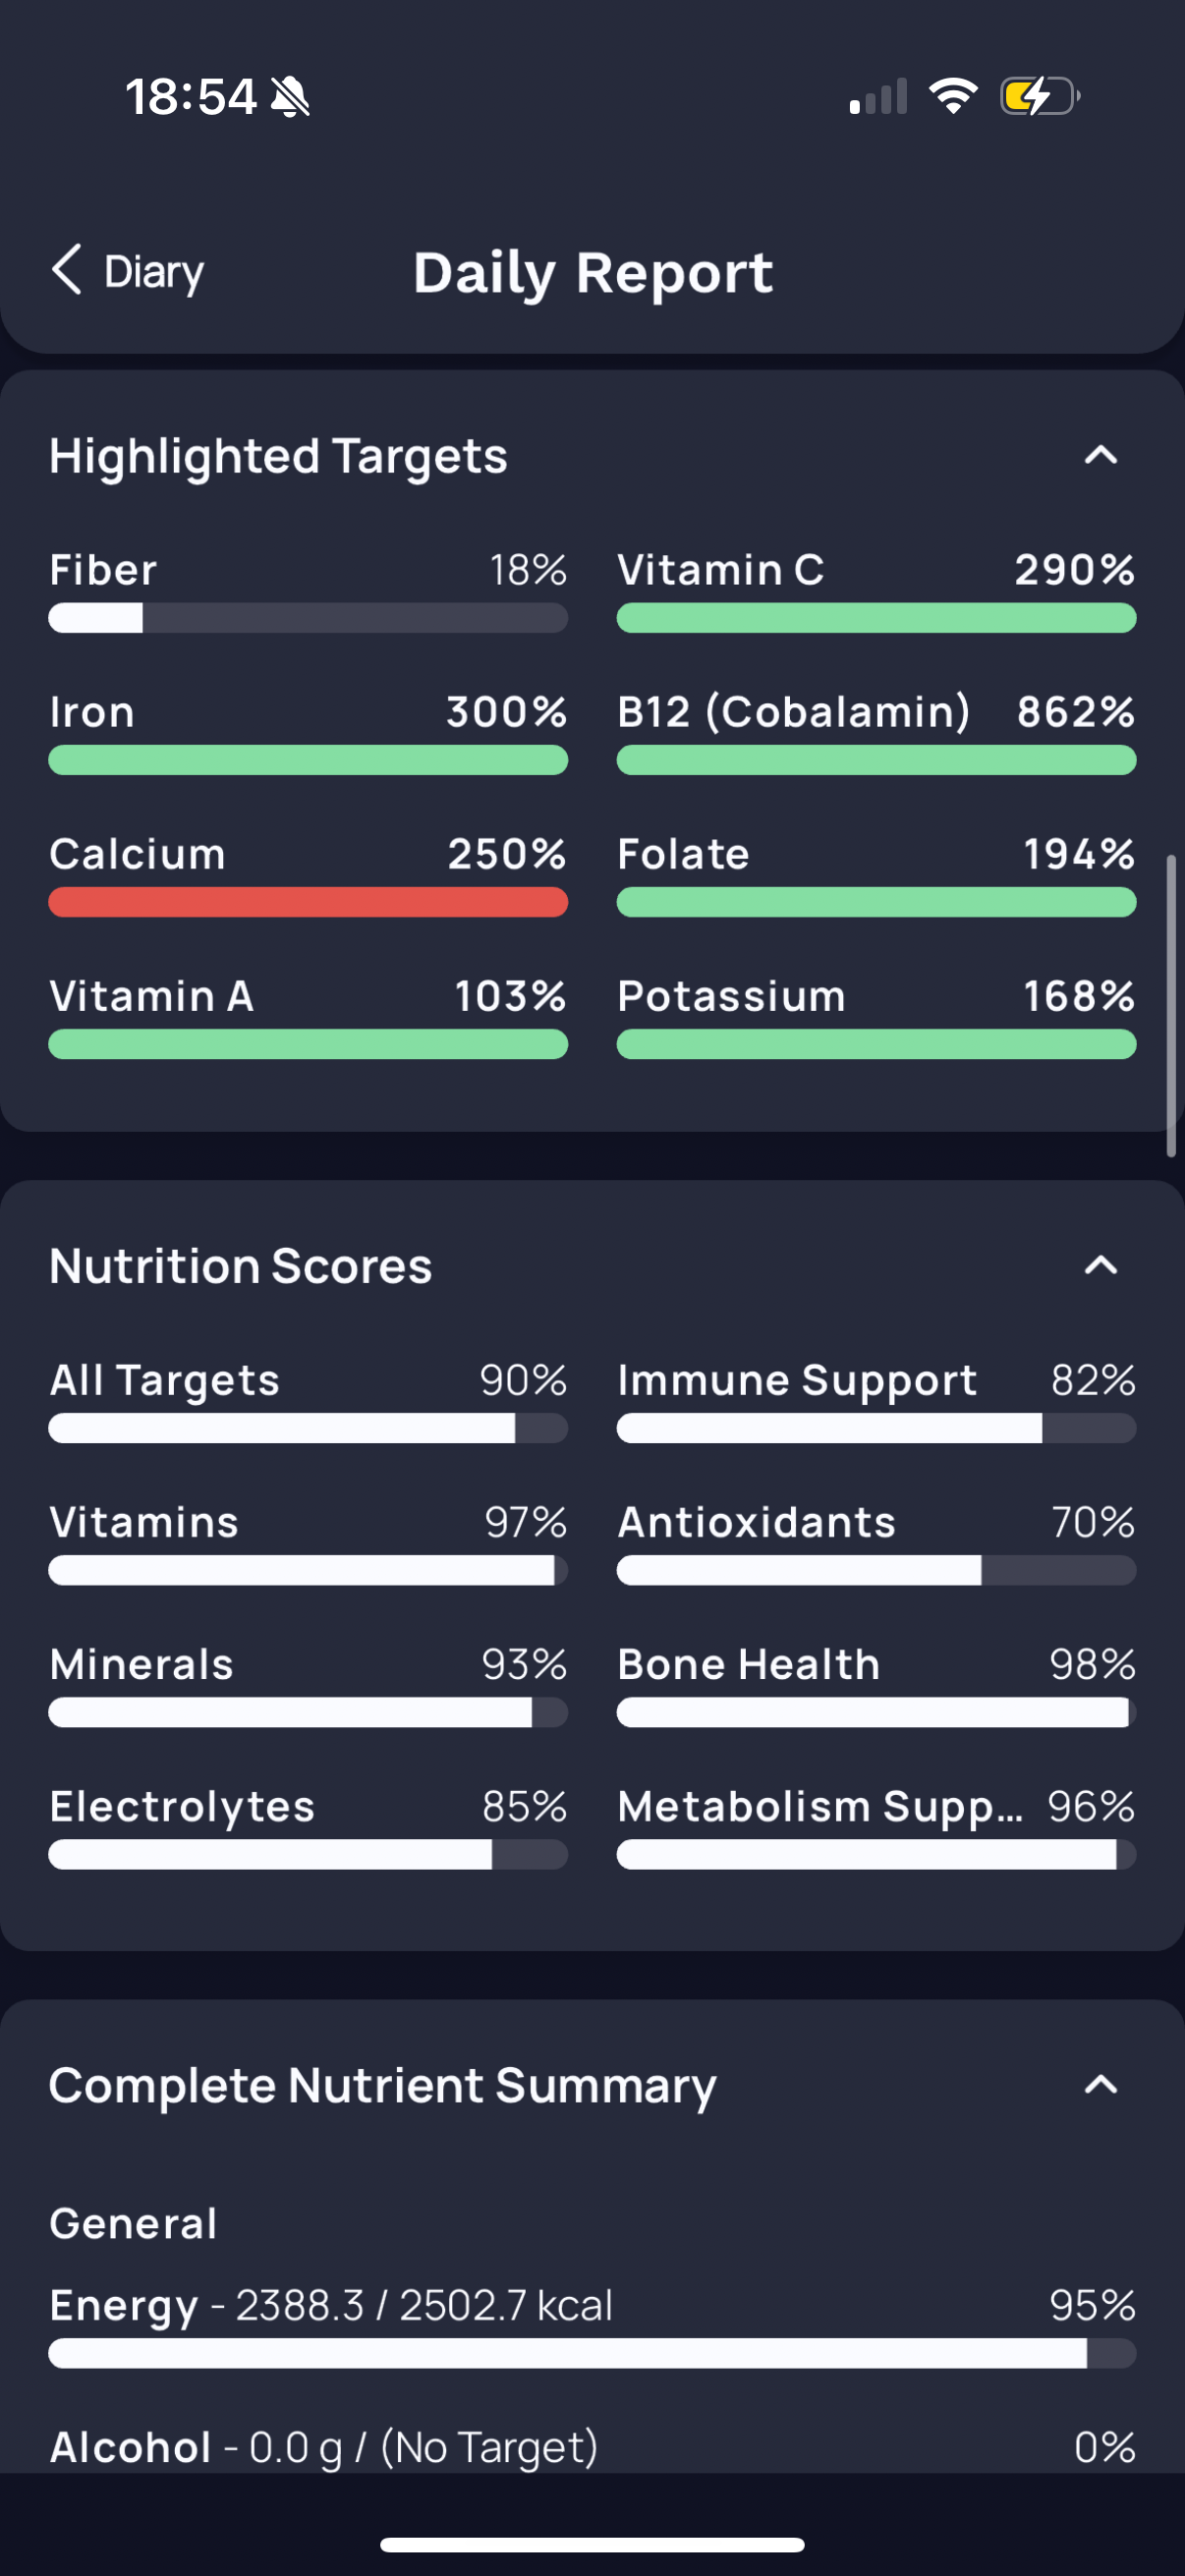The image size is (1185, 2576).
Task: Open the Electrolytes 85% score
Action: [308, 1826]
